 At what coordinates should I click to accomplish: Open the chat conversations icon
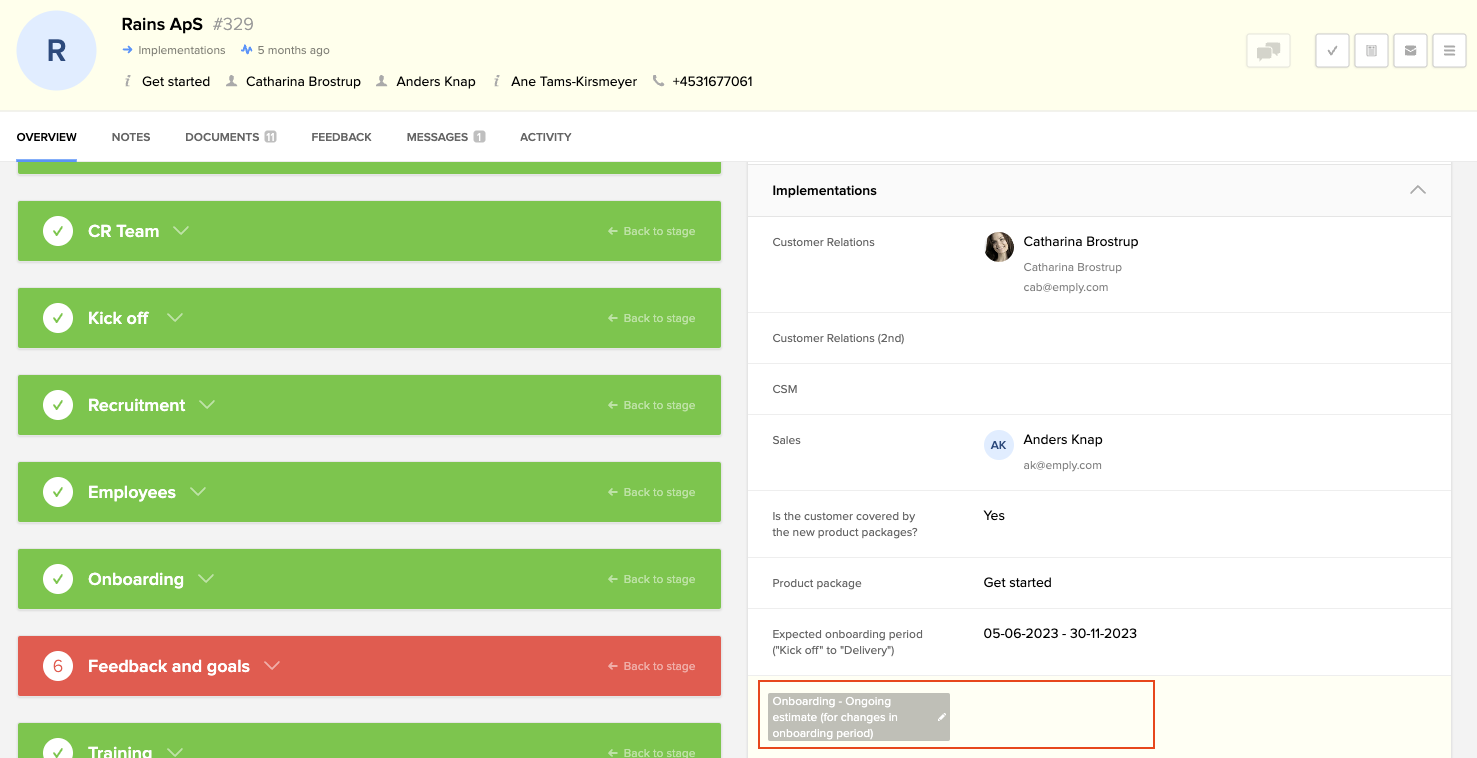tap(1268, 51)
